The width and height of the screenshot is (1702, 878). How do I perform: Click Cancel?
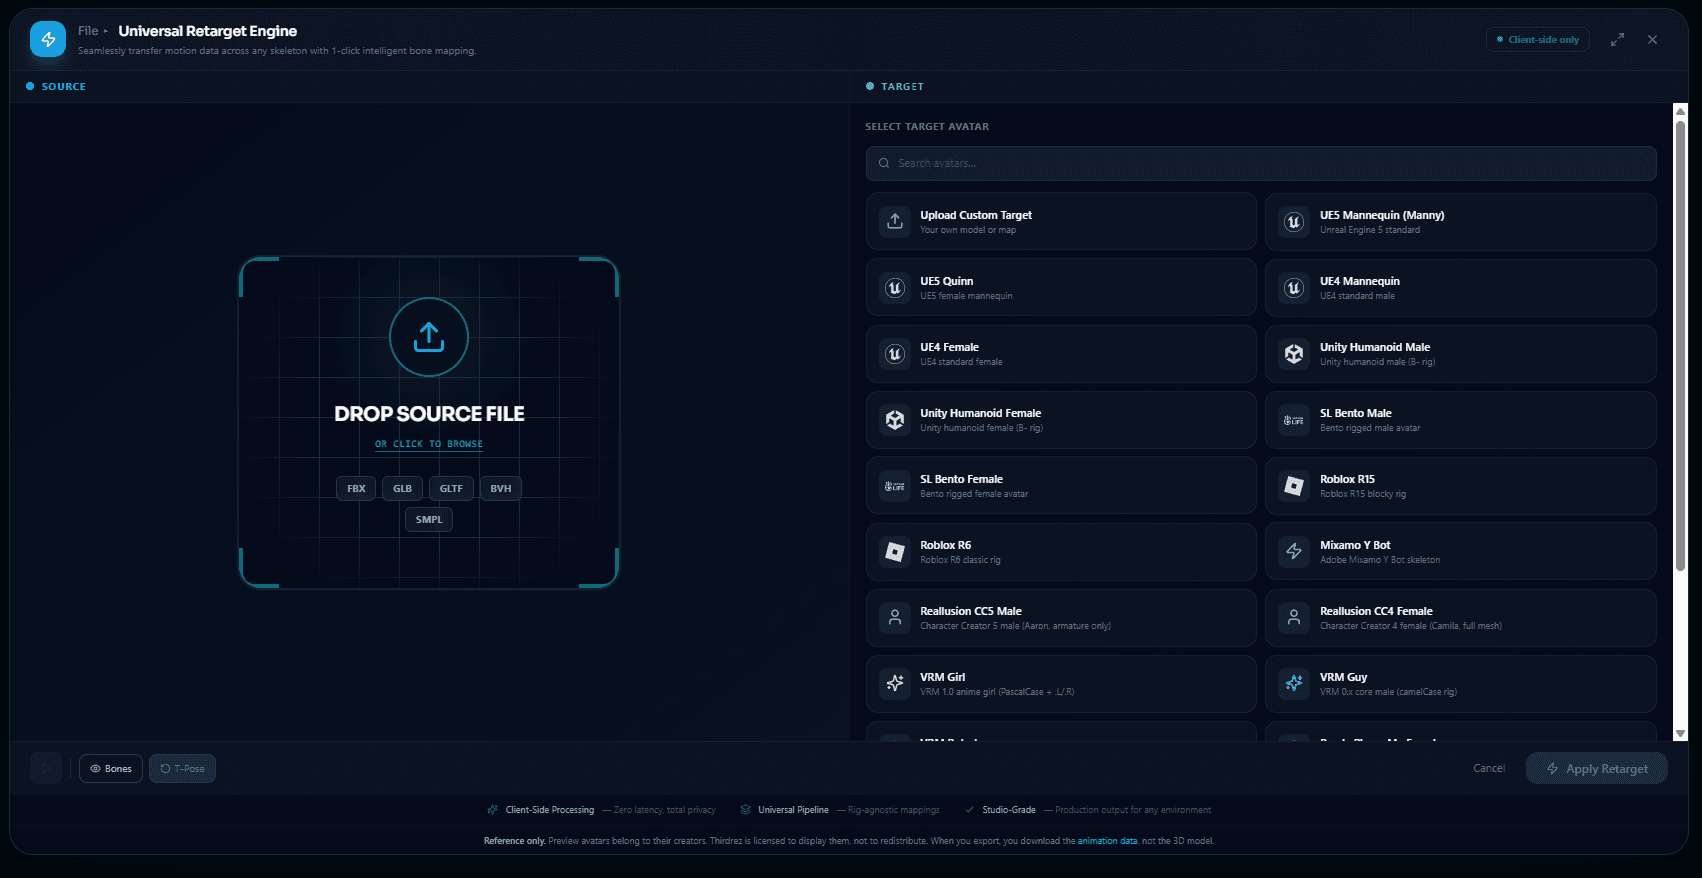point(1489,768)
